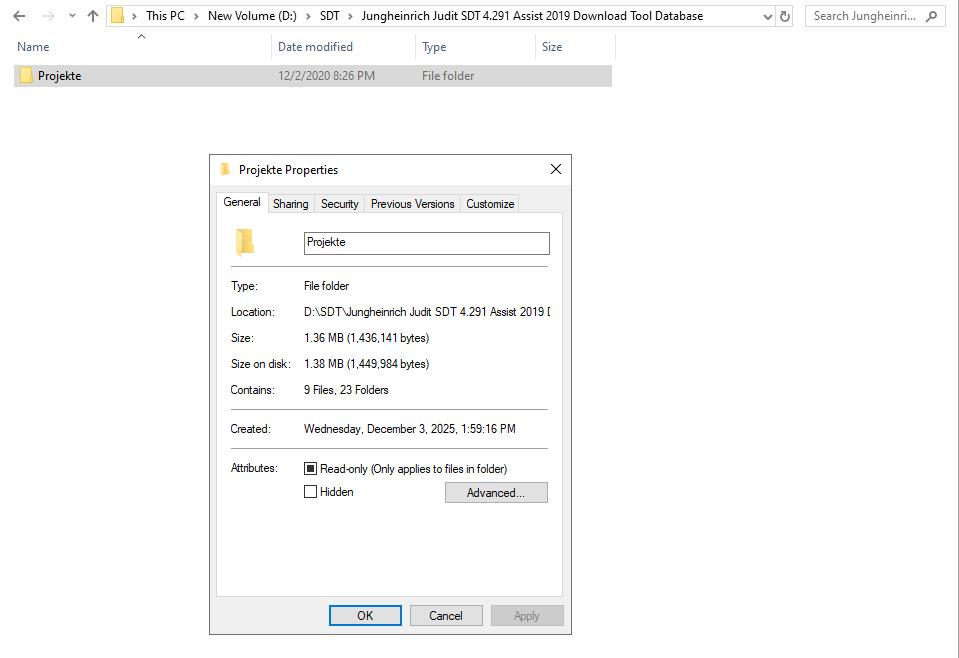Open Advanced attributes button
Screen dimensions: 959x658
point(496,493)
